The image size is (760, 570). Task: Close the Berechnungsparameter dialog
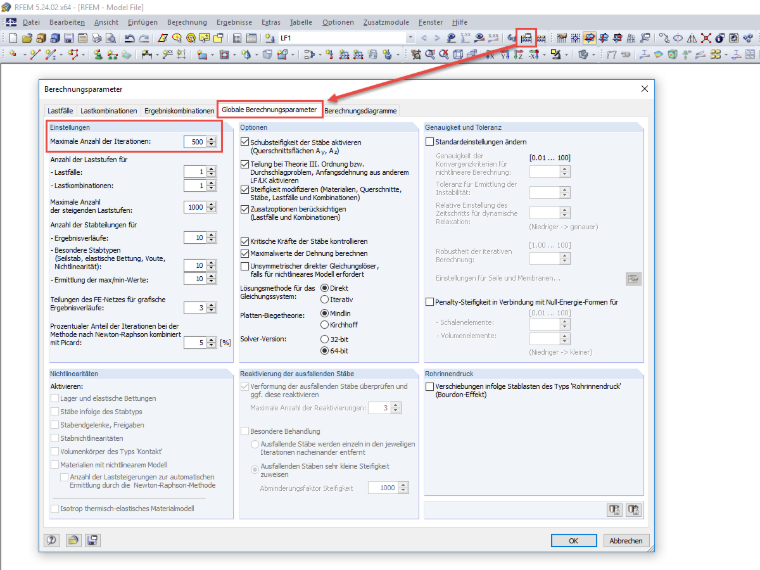coord(644,89)
